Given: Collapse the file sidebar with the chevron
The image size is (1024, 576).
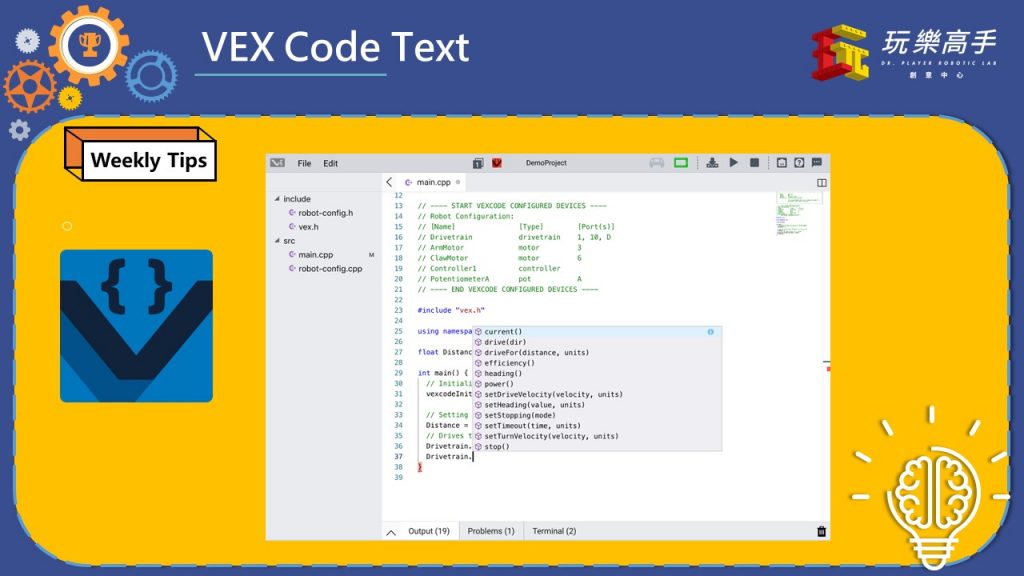Looking at the screenshot, I should 389,182.
